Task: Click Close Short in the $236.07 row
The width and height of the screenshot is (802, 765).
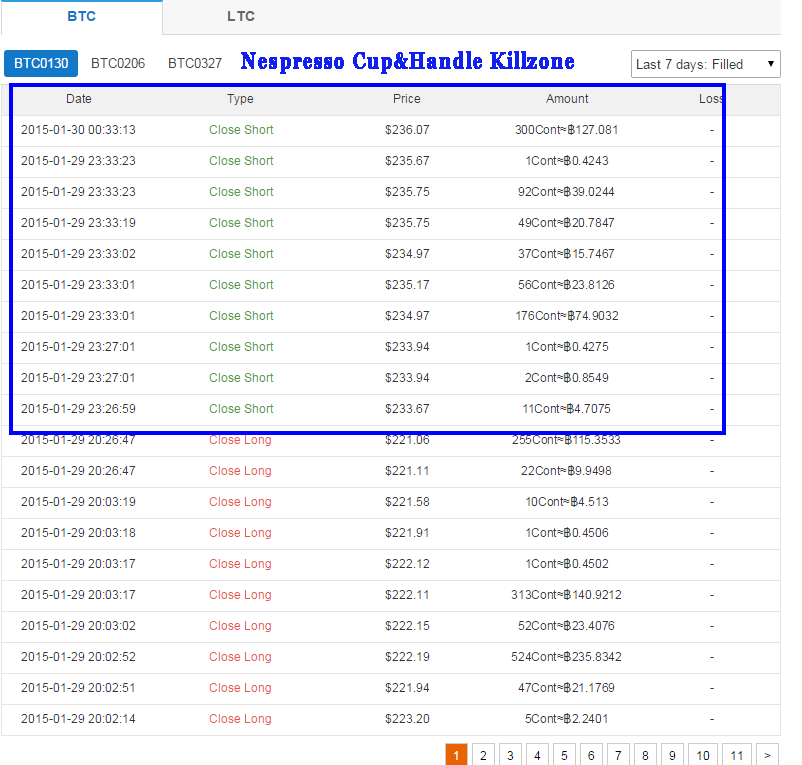Action: click(x=241, y=130)
